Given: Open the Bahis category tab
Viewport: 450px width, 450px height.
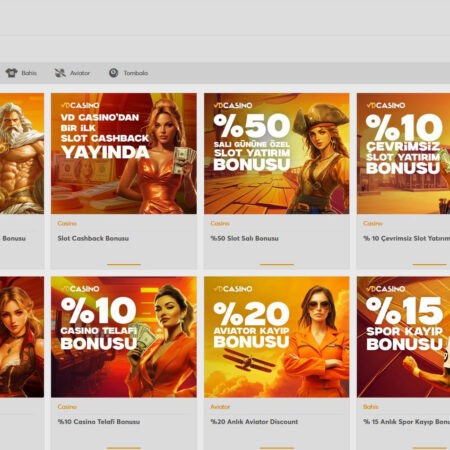Looking at the screenshot, I should (21, 73).
